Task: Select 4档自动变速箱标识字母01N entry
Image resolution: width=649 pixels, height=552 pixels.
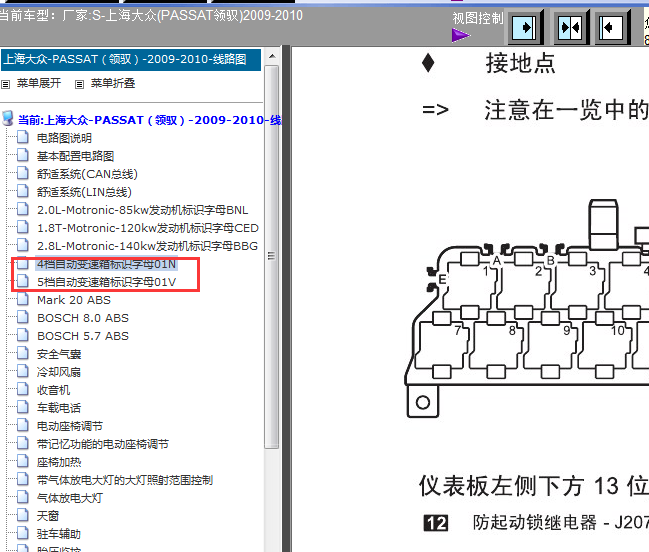Action: [x=106, y=264]
